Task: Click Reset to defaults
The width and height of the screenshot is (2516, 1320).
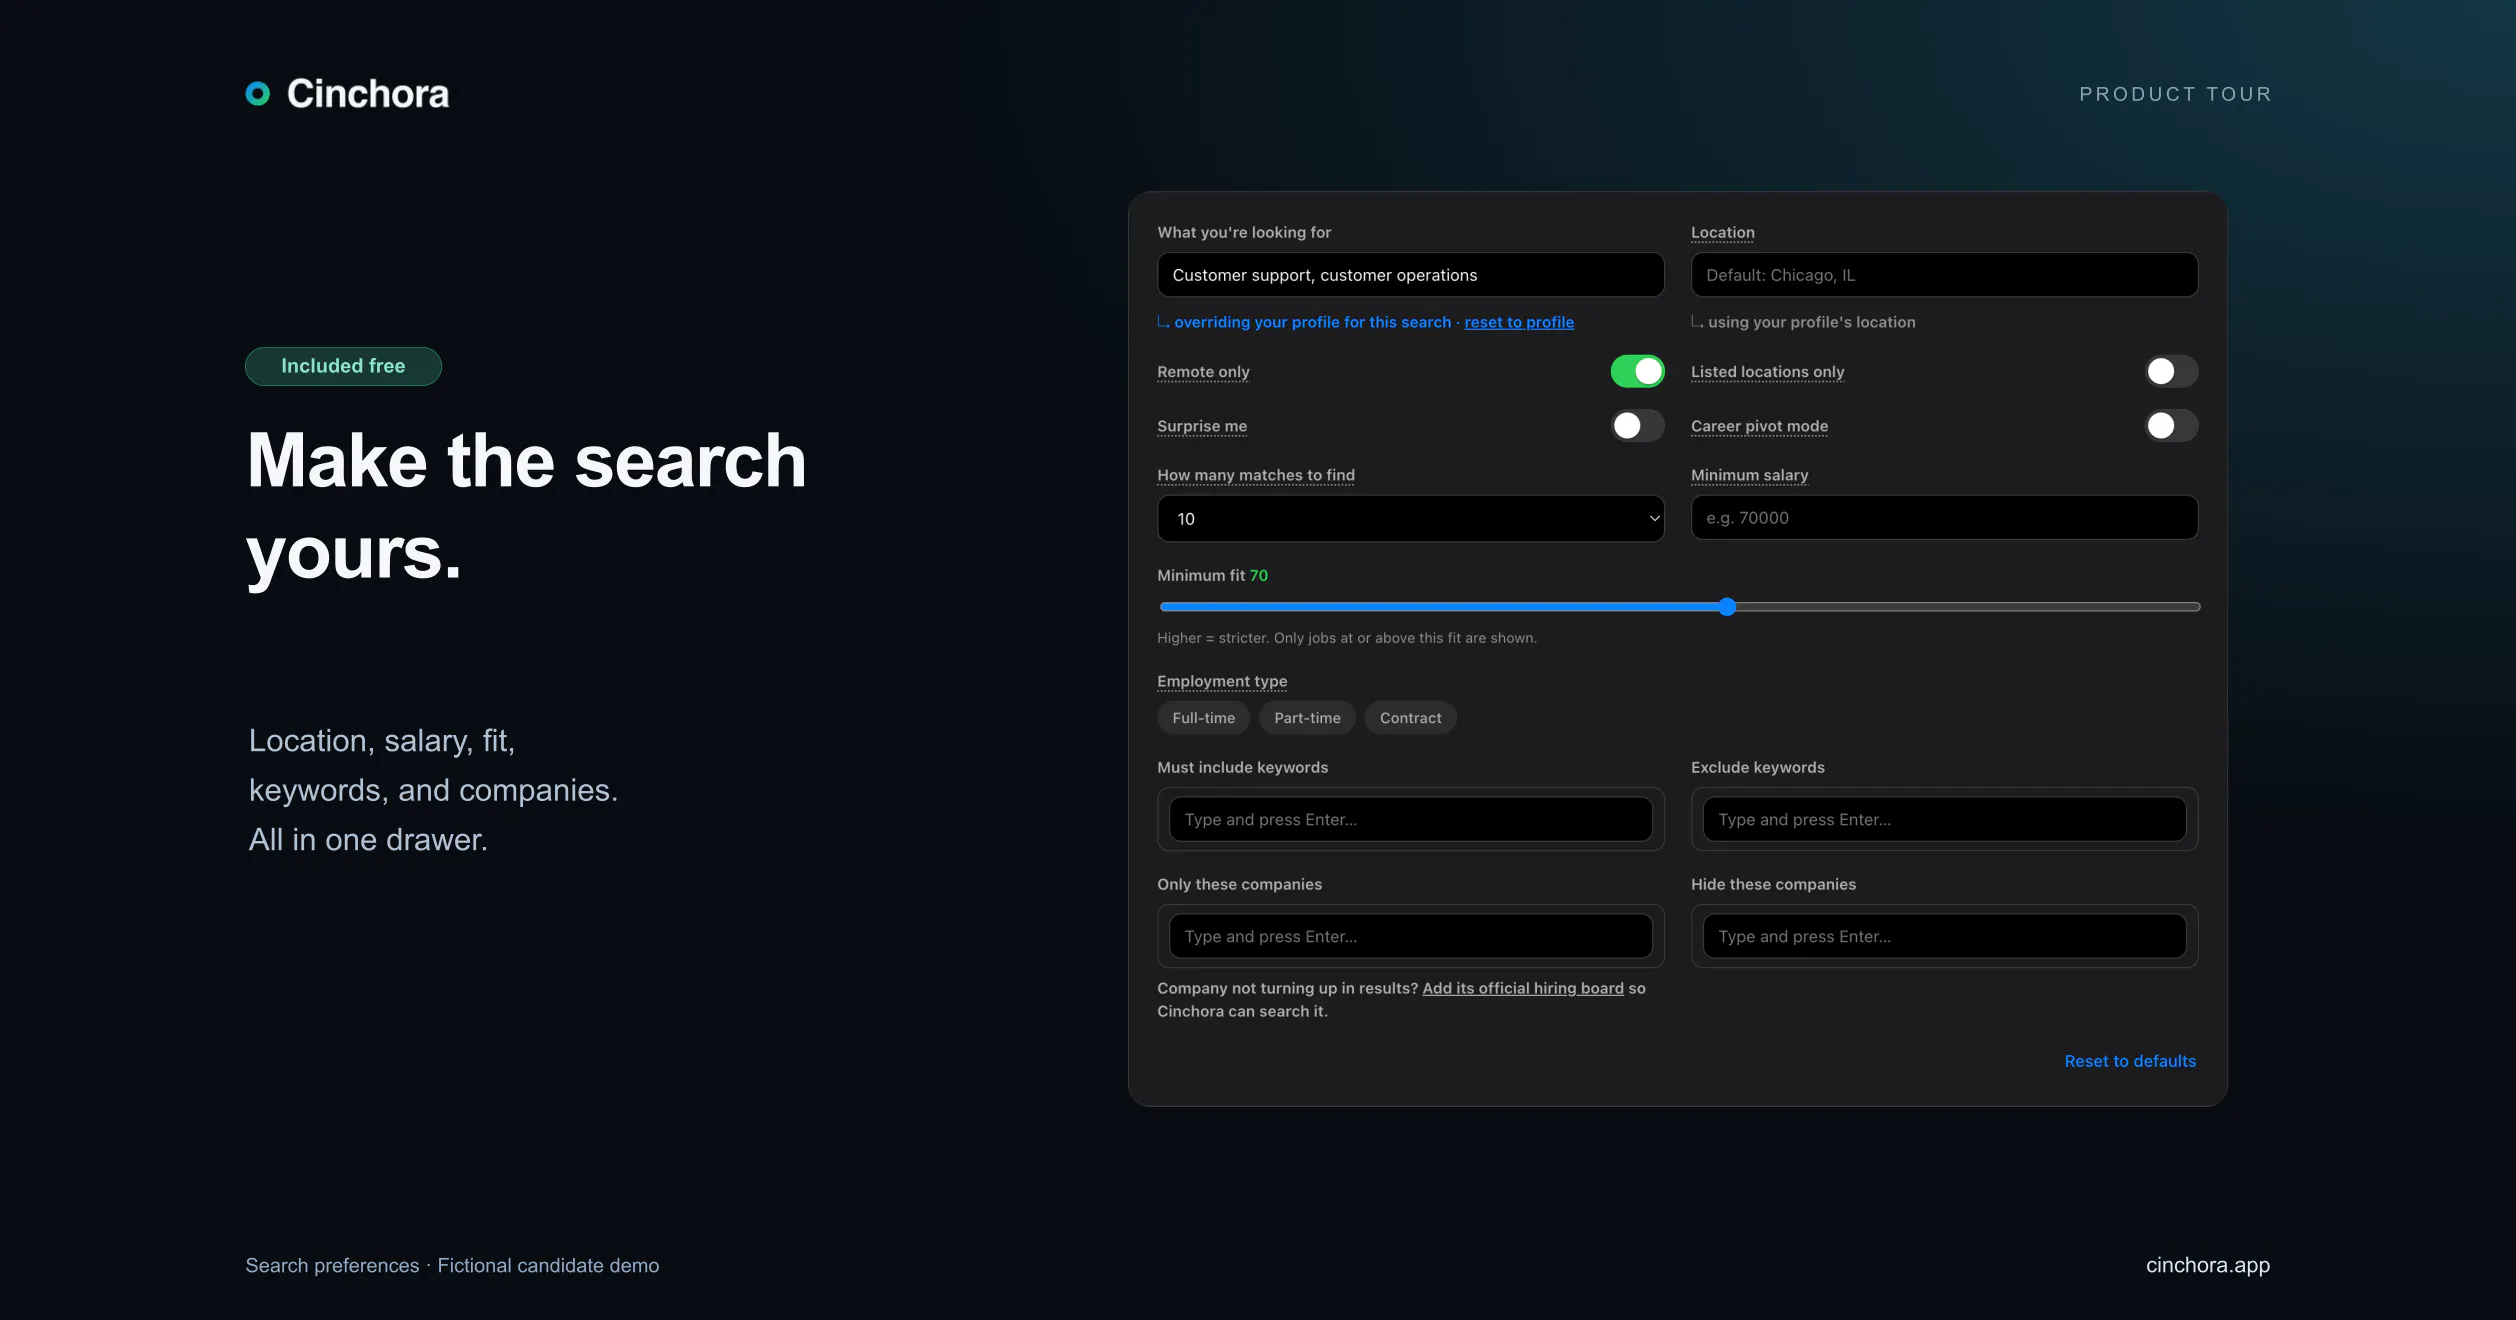Action: click(2130, 1061)
